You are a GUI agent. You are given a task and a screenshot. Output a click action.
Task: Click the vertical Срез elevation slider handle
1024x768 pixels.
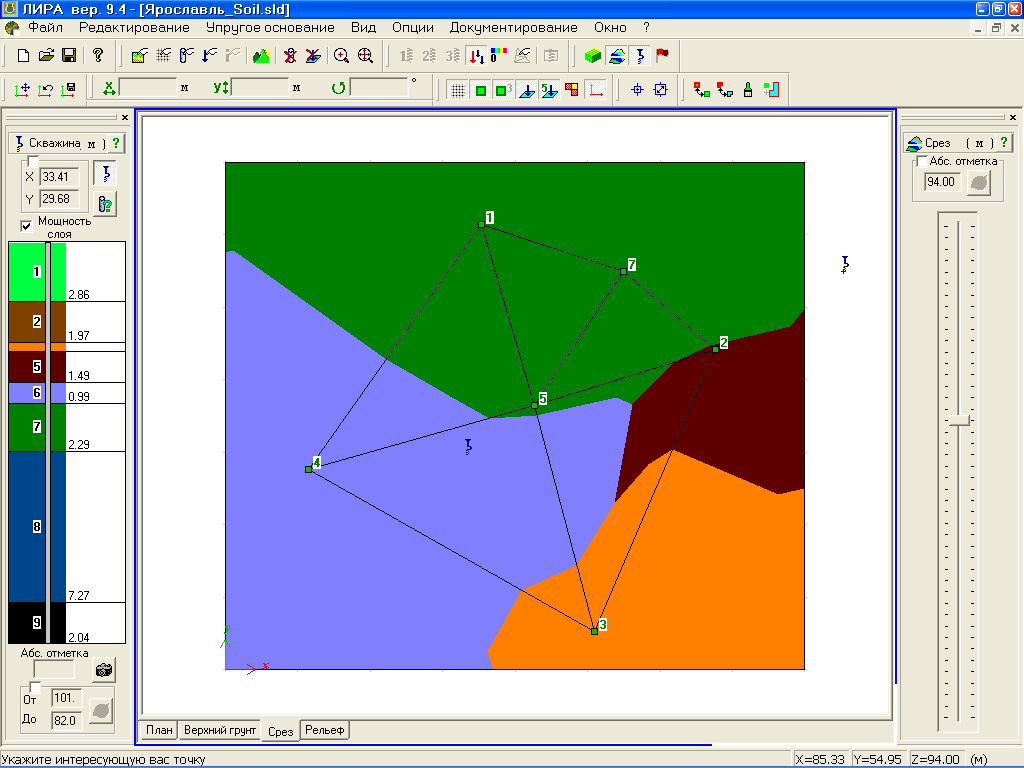(959, 421)
